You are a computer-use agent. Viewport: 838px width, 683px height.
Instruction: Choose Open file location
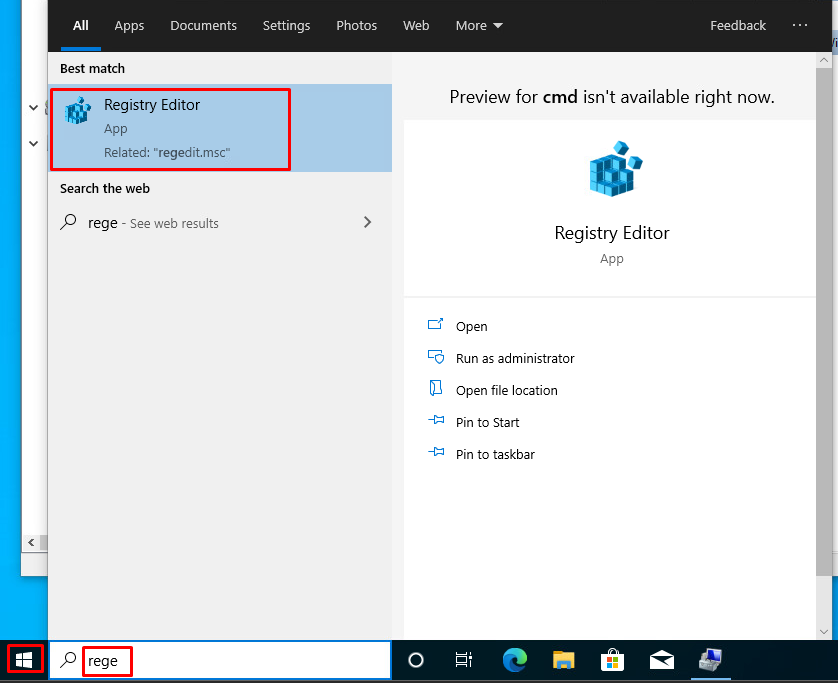(x=506, y=391)
